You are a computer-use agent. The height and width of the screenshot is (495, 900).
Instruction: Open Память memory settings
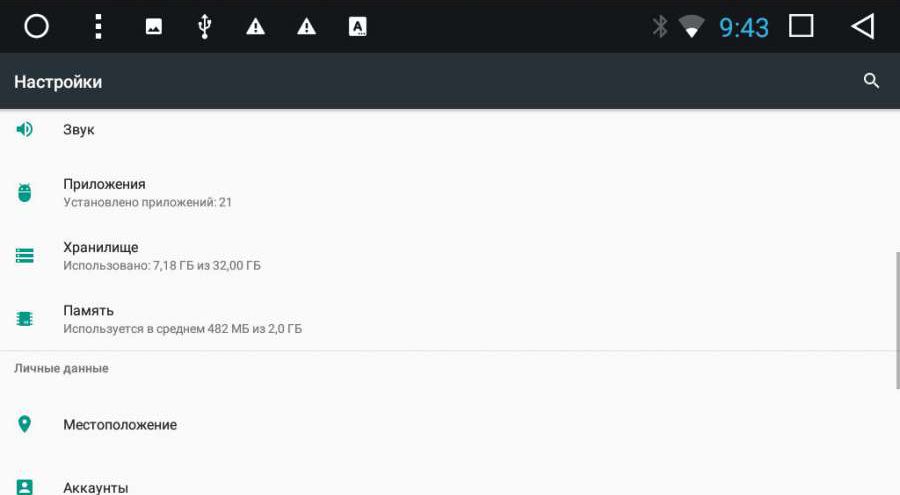point(450,319)
